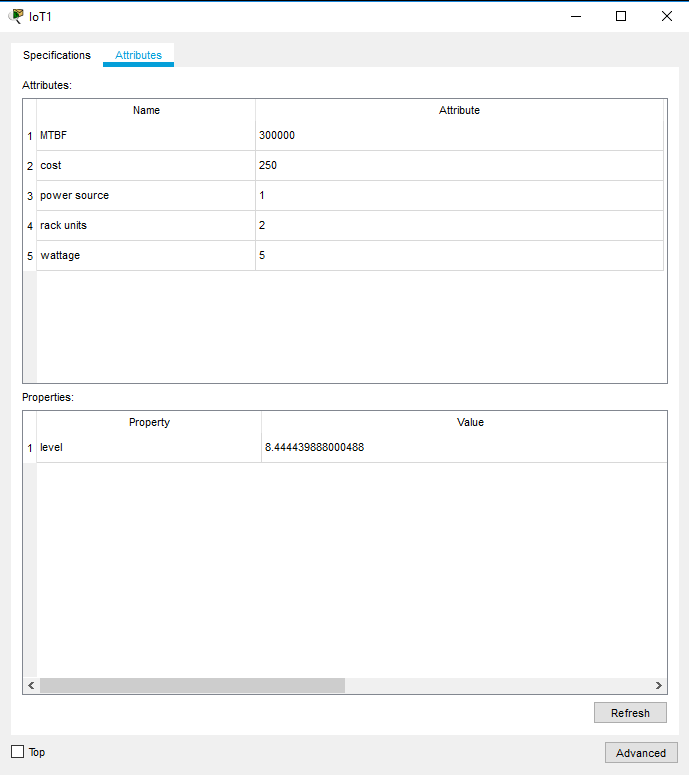Screen dimensions: 689x775
Task: Minimize the IoT1 window
Action: point(576,16)
